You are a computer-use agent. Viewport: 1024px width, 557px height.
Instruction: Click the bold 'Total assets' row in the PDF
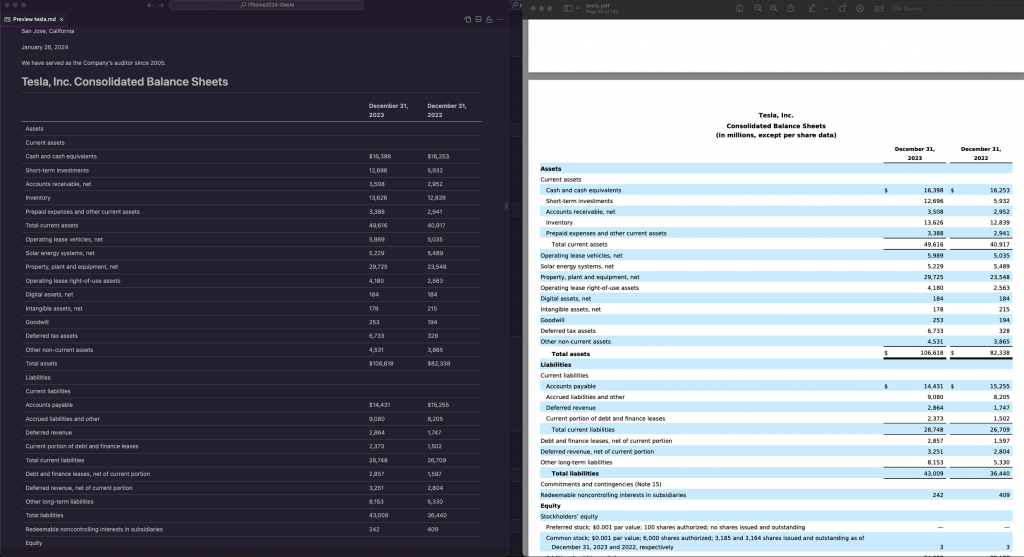(570, 354)
